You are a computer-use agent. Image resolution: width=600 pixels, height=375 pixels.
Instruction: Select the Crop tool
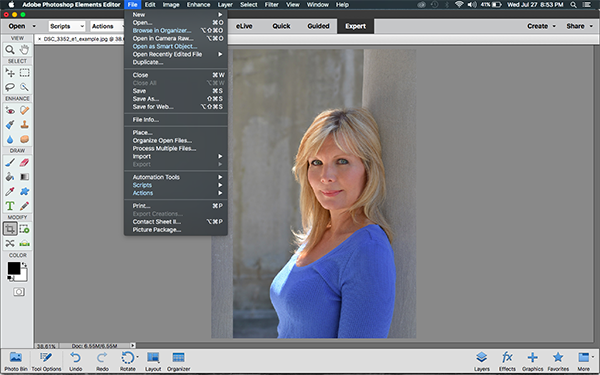[x=10, y=229]
